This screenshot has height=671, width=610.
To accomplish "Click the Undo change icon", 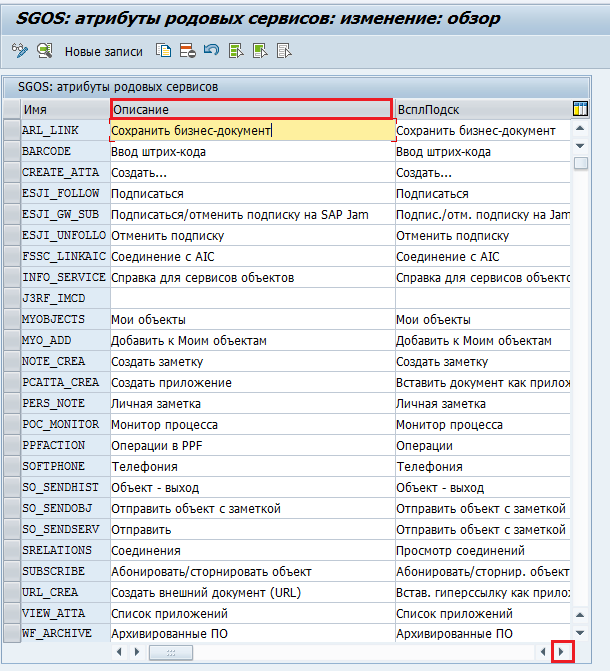I will [210, 50].
